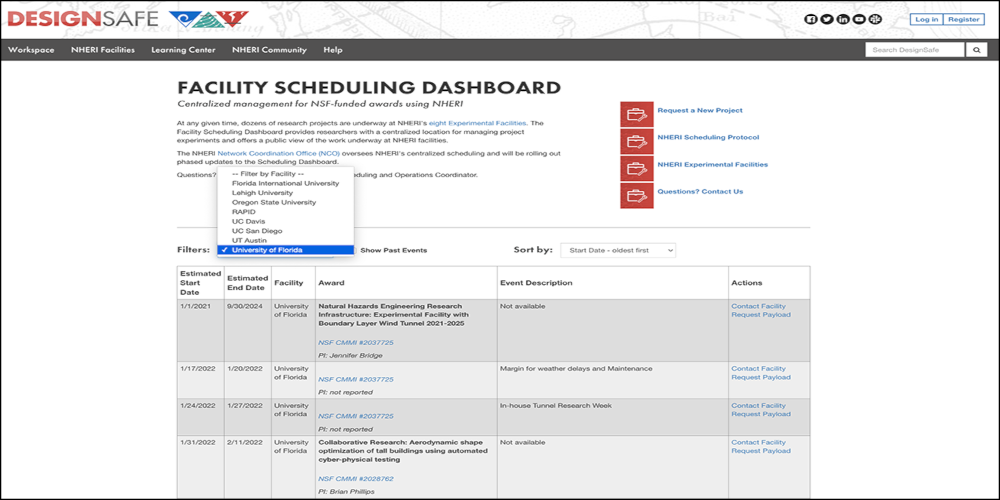Click red briefcase icon for NHERI Experimental Facilities
Screen dimensions: 1000x500
(x=636, y=168)
